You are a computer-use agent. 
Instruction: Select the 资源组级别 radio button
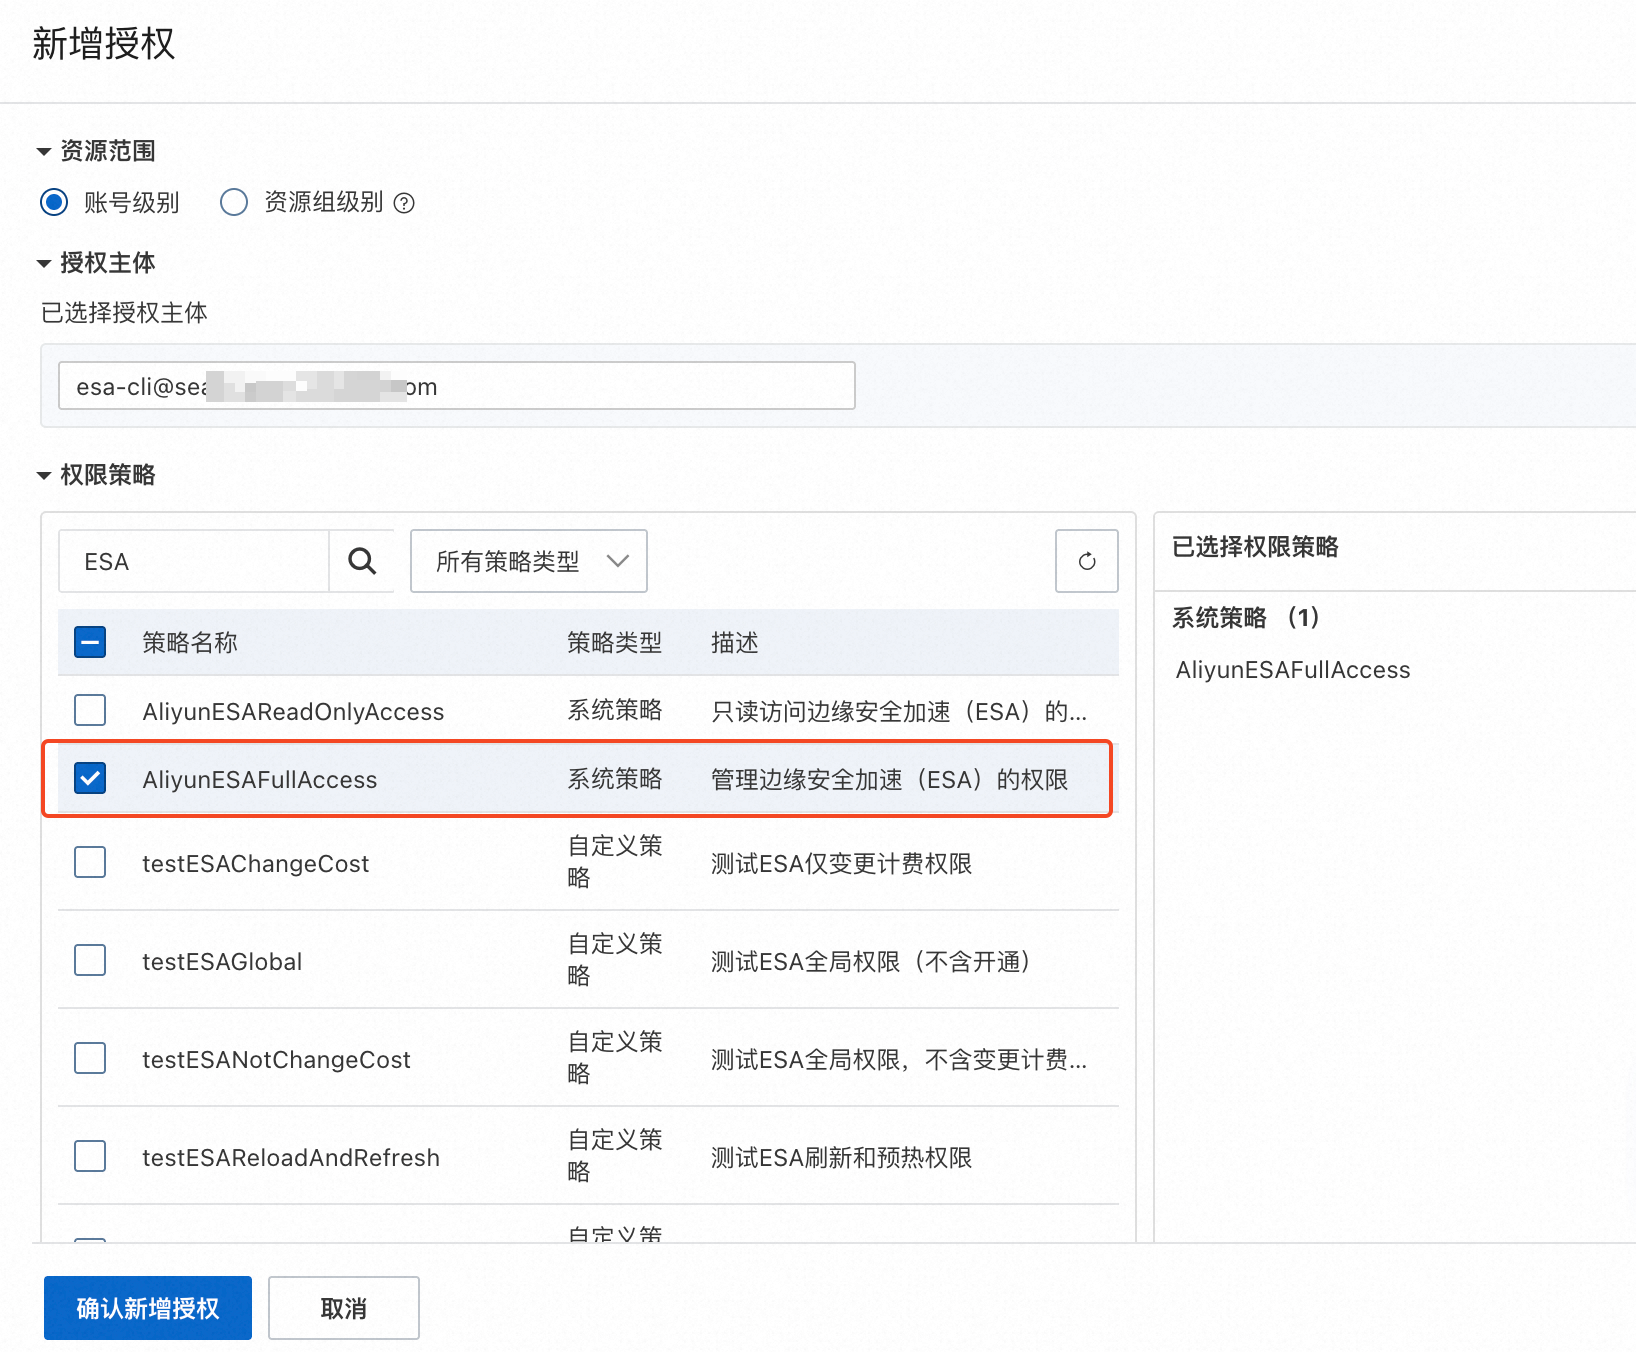pos(234,202)
